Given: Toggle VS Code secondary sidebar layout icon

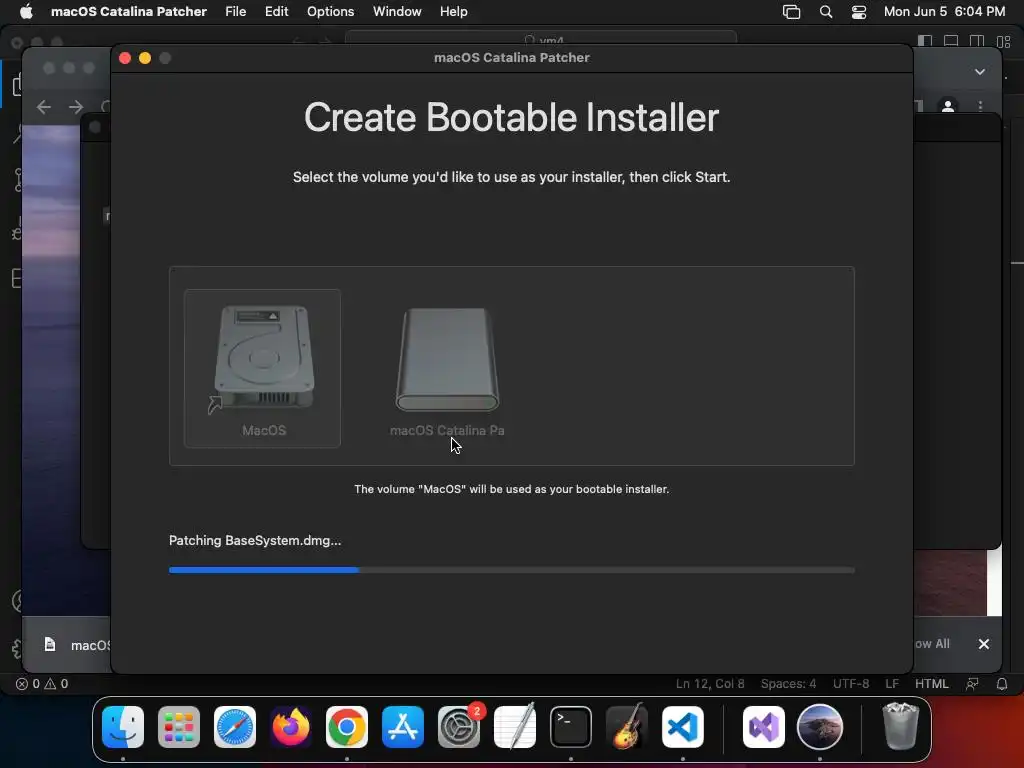Looking at the screenshot, I should [x=977, y=40].
